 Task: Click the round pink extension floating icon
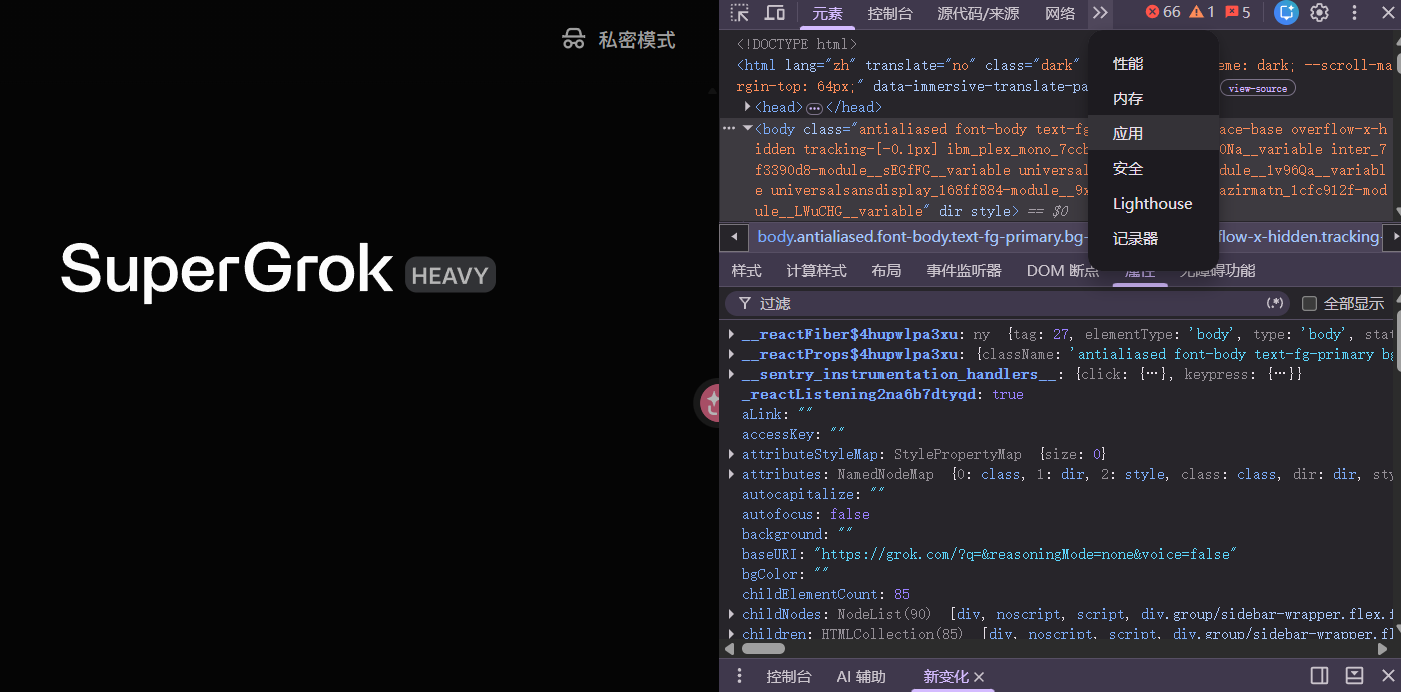click(x=709, y=404)
